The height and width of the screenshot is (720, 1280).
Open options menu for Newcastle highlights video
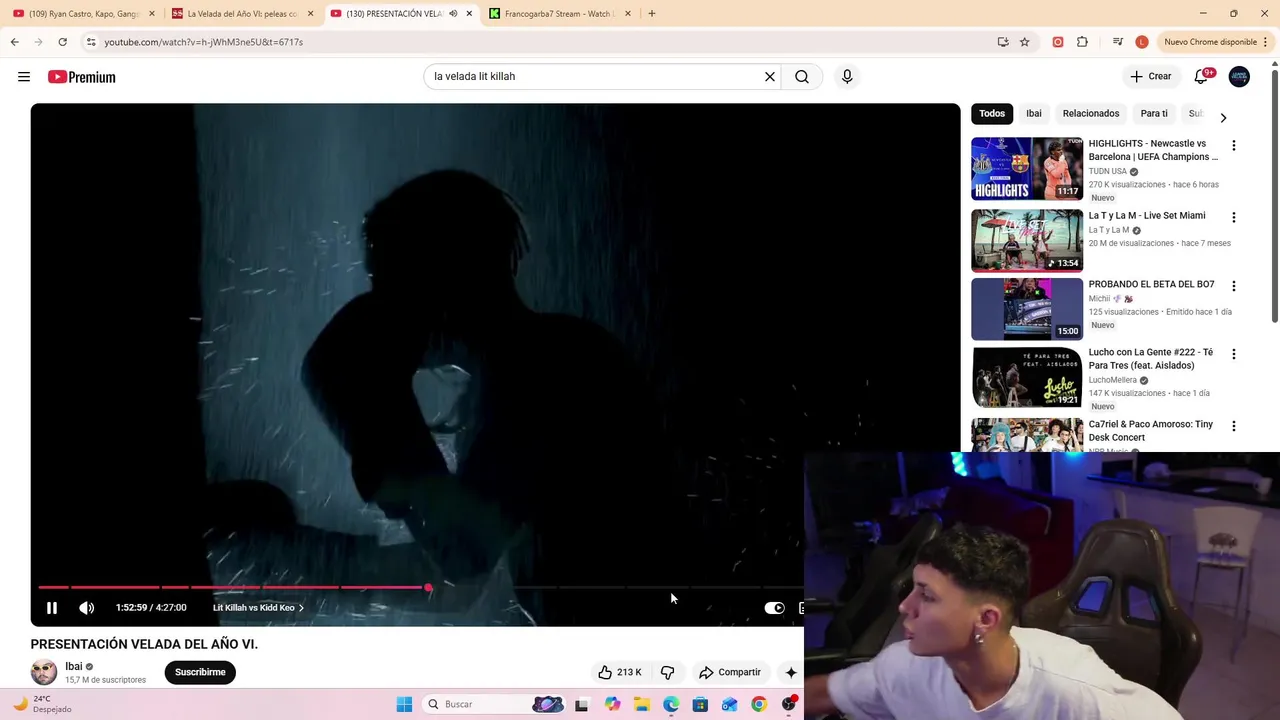click(1234, 145)
